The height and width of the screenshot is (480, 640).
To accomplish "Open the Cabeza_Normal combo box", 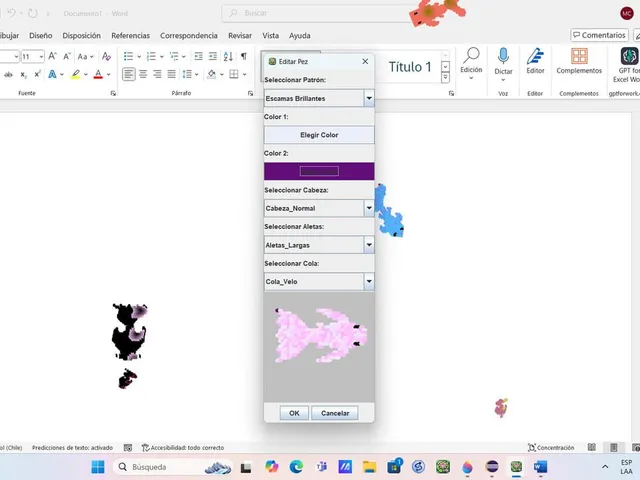I will pos(319,208).
